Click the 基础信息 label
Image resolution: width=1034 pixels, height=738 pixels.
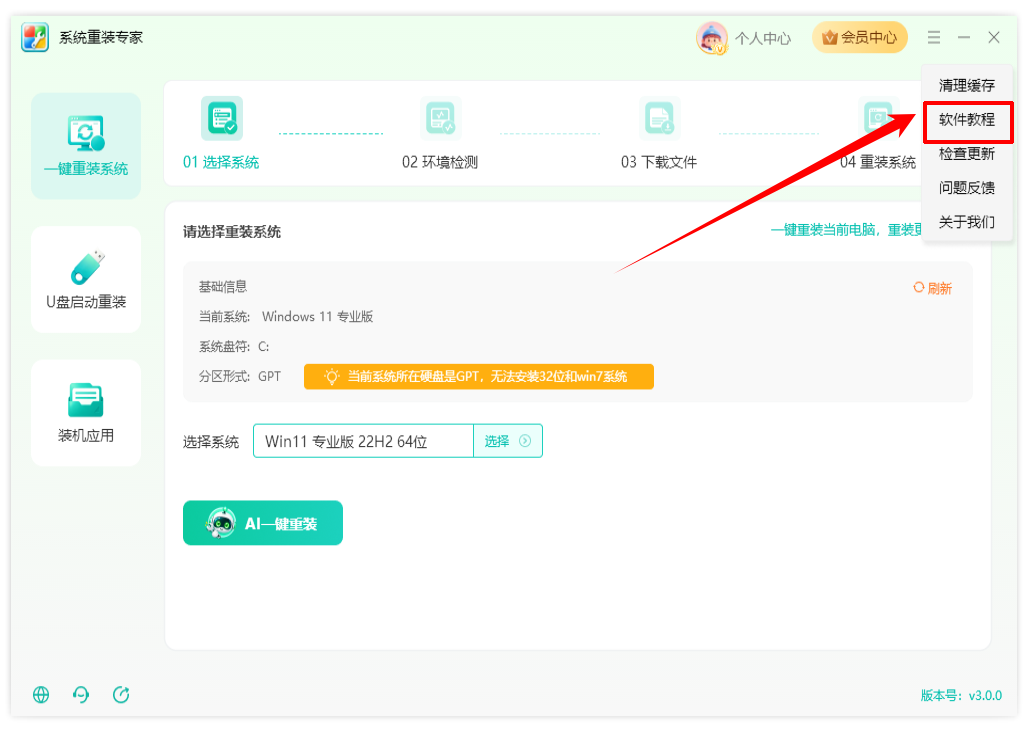click(223, 287)
